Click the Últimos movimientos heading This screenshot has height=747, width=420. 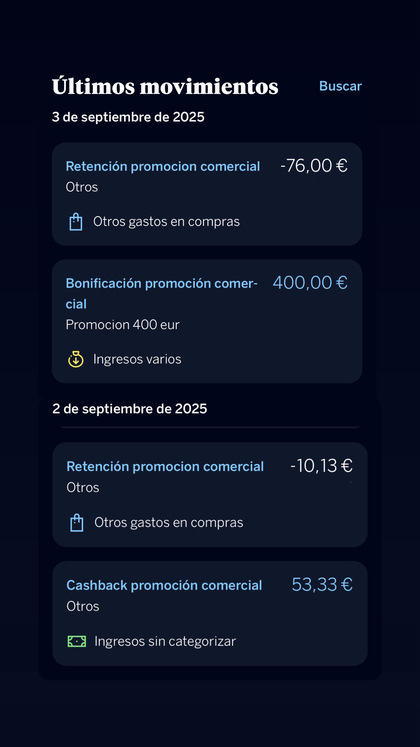point(165,87)
